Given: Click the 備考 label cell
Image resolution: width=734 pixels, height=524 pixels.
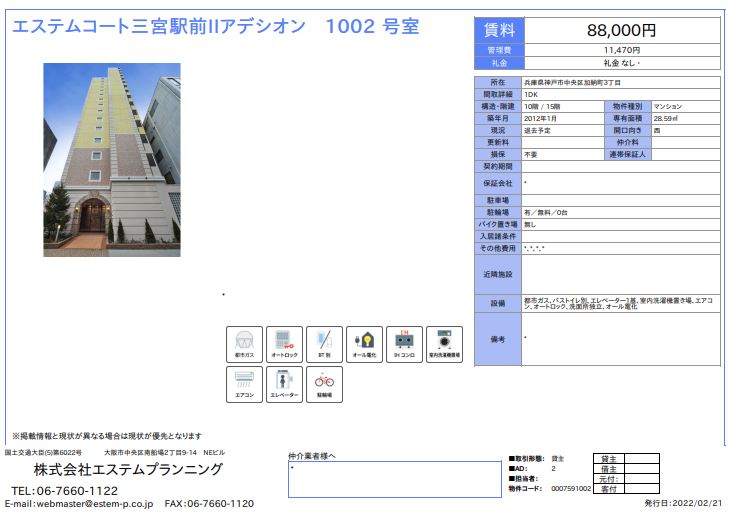Looking at the screenshot, I should click(498, 339).
